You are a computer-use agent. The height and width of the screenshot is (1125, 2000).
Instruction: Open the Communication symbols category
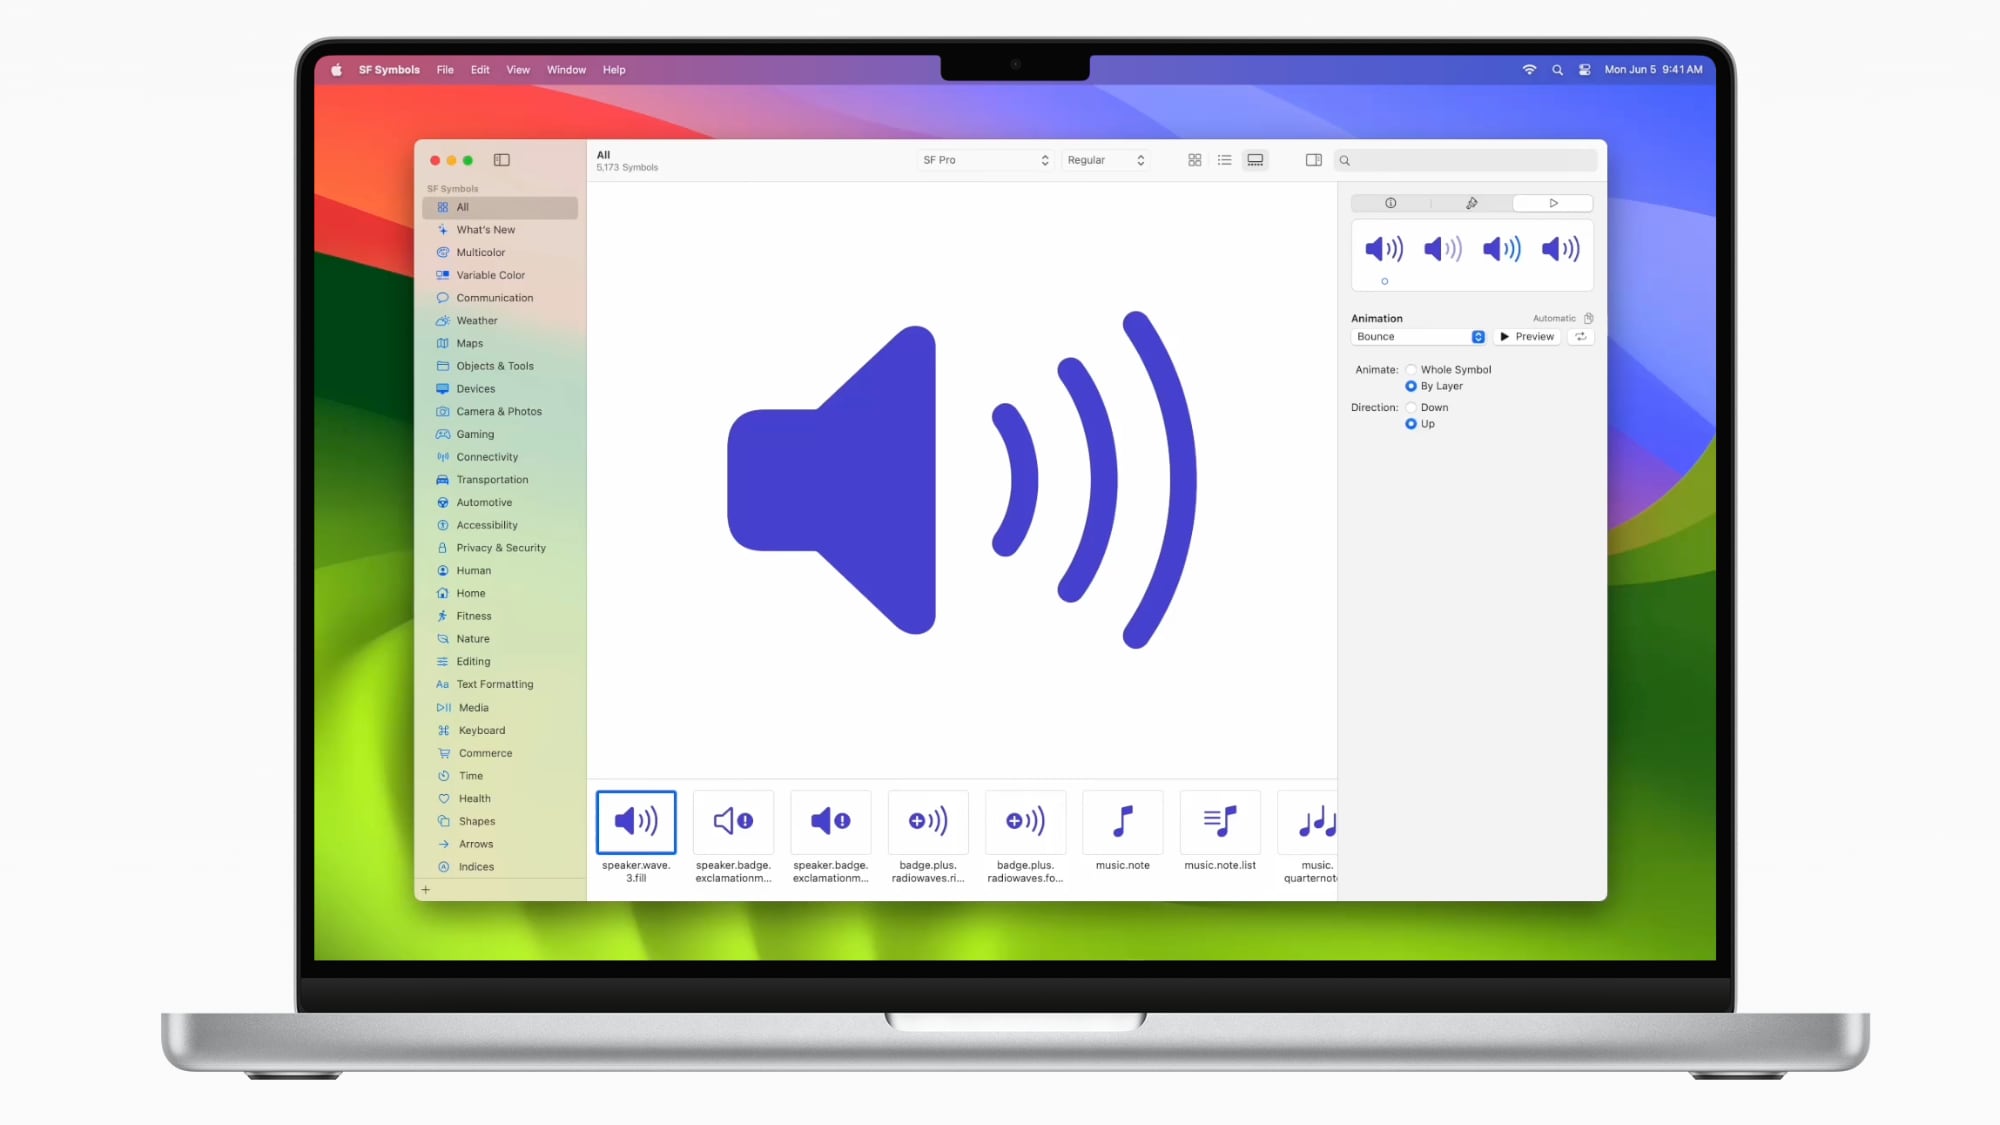pyautogui.click(x=493, y=297)
